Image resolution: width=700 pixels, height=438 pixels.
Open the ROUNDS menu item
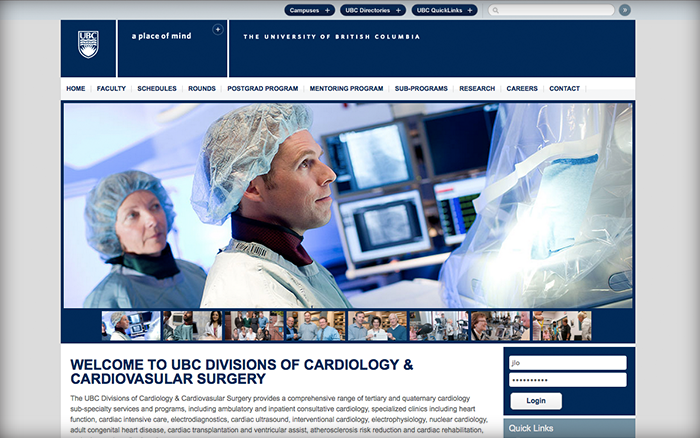202,88
